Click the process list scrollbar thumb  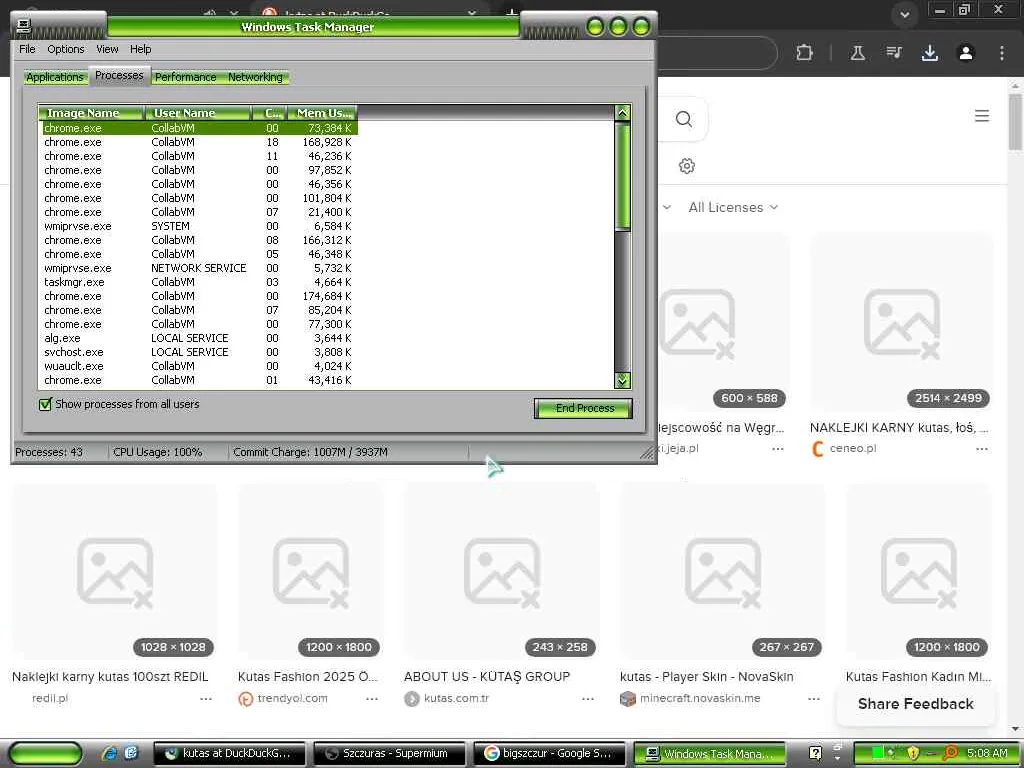[x=622, y=175]
